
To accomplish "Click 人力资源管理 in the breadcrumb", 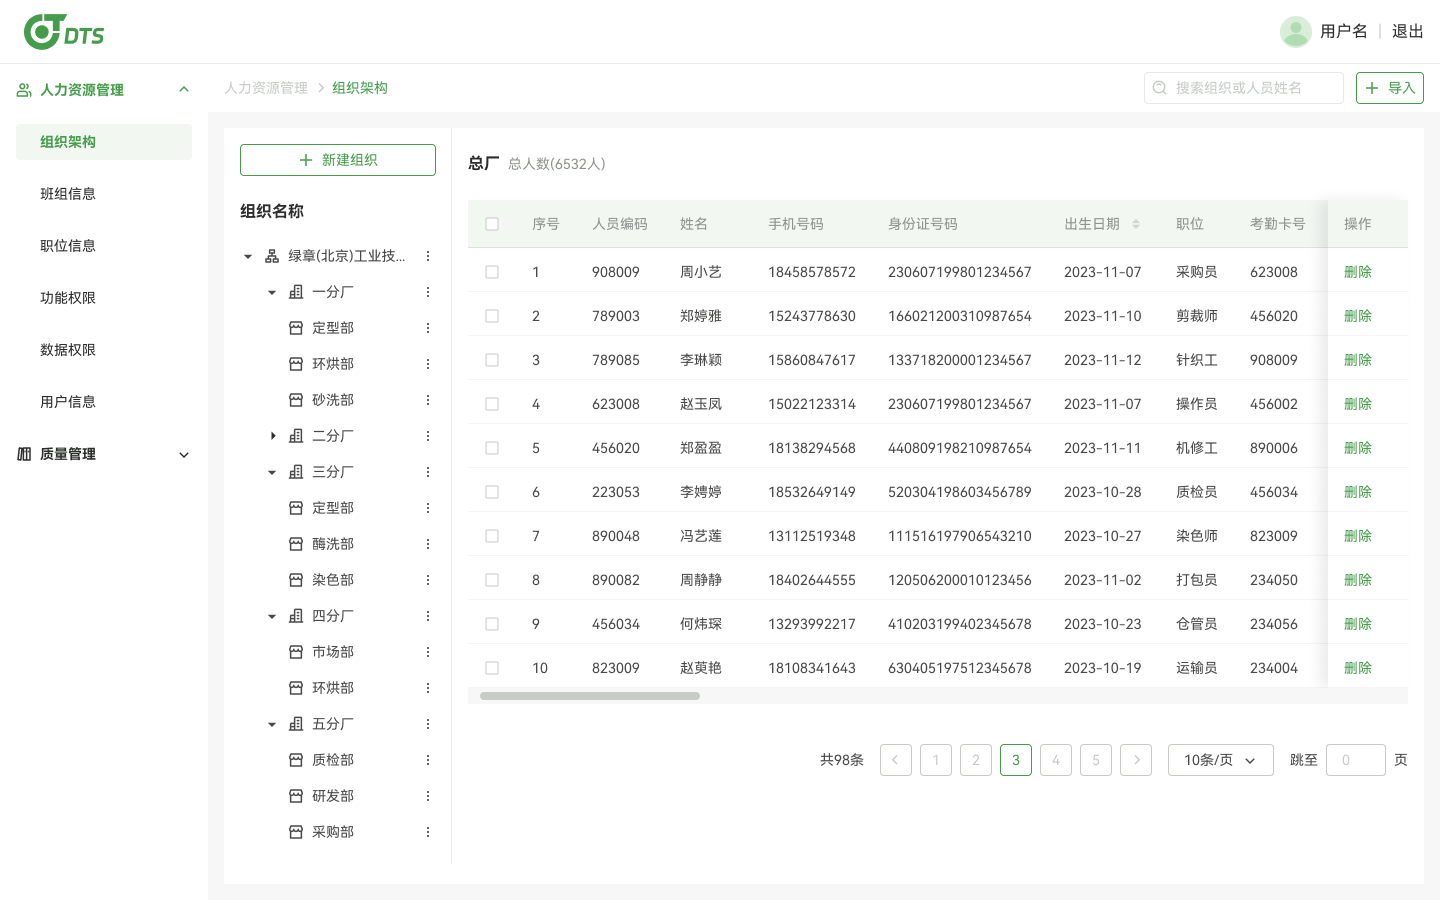I will [266, 88].
